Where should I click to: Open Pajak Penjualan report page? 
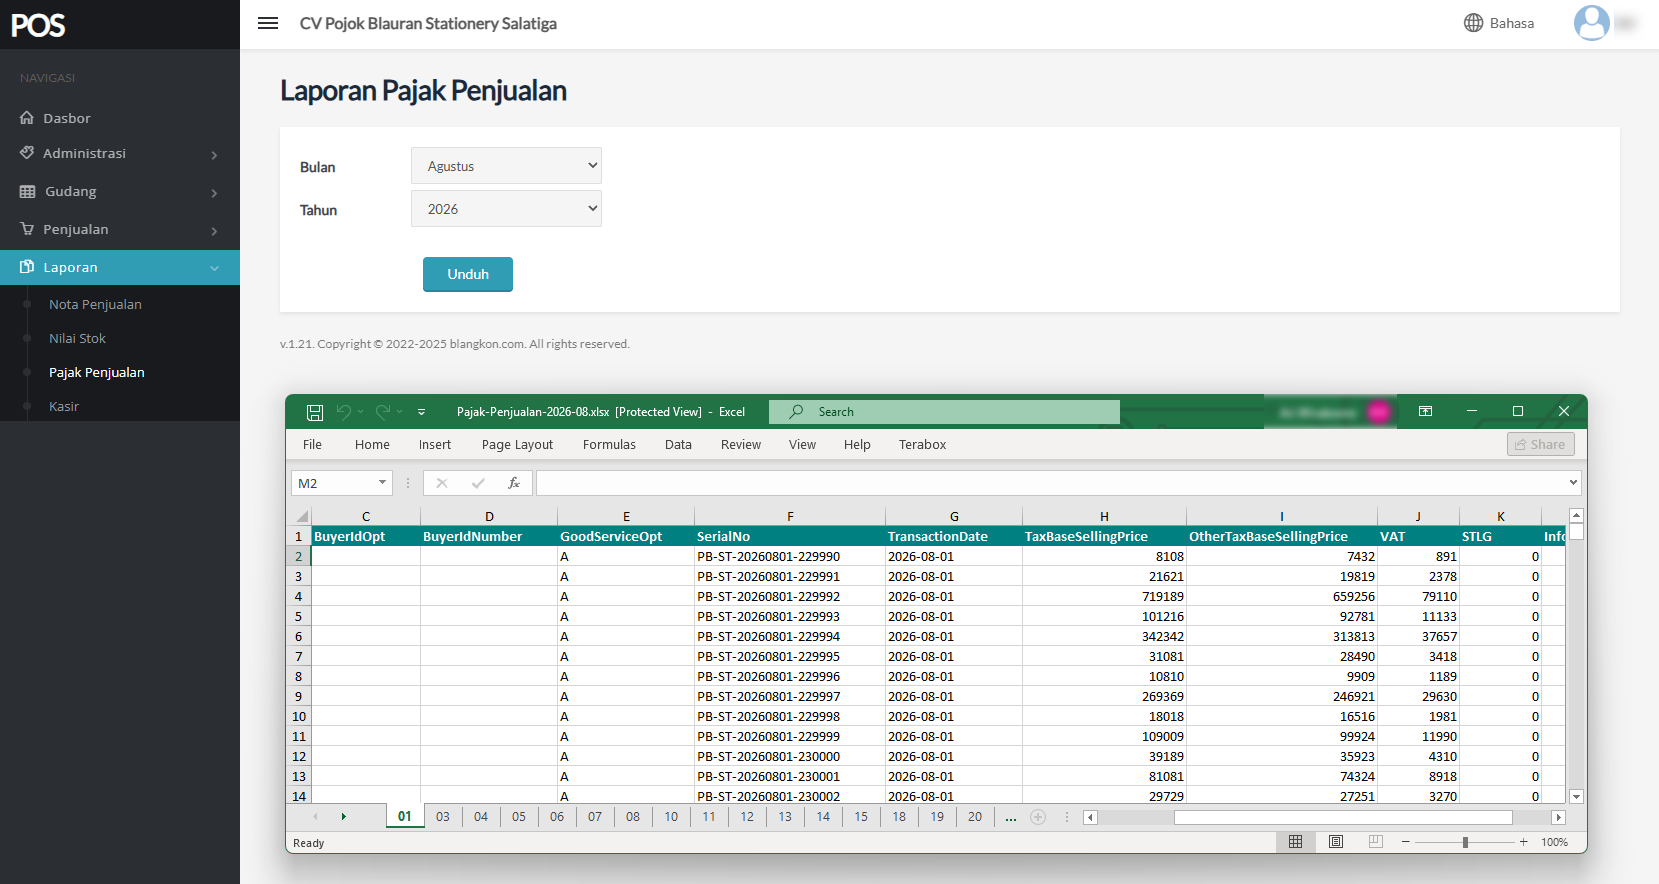point(97,372)
